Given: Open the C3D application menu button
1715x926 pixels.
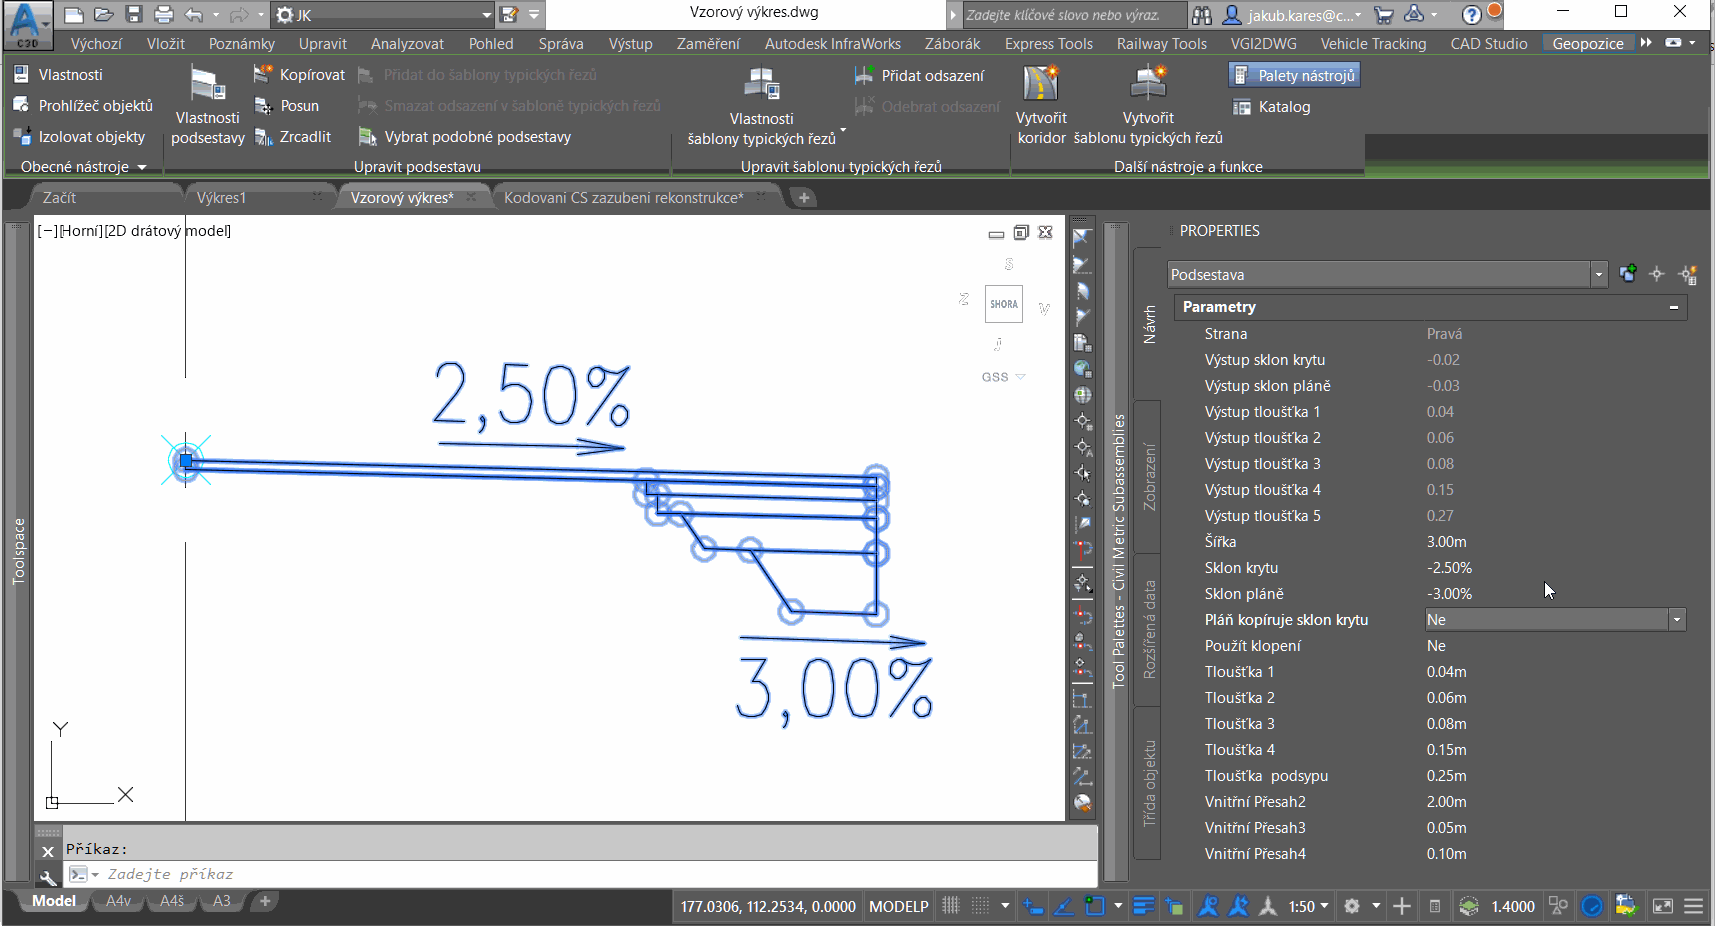Looking at the screenshot, I should (27, 25).
